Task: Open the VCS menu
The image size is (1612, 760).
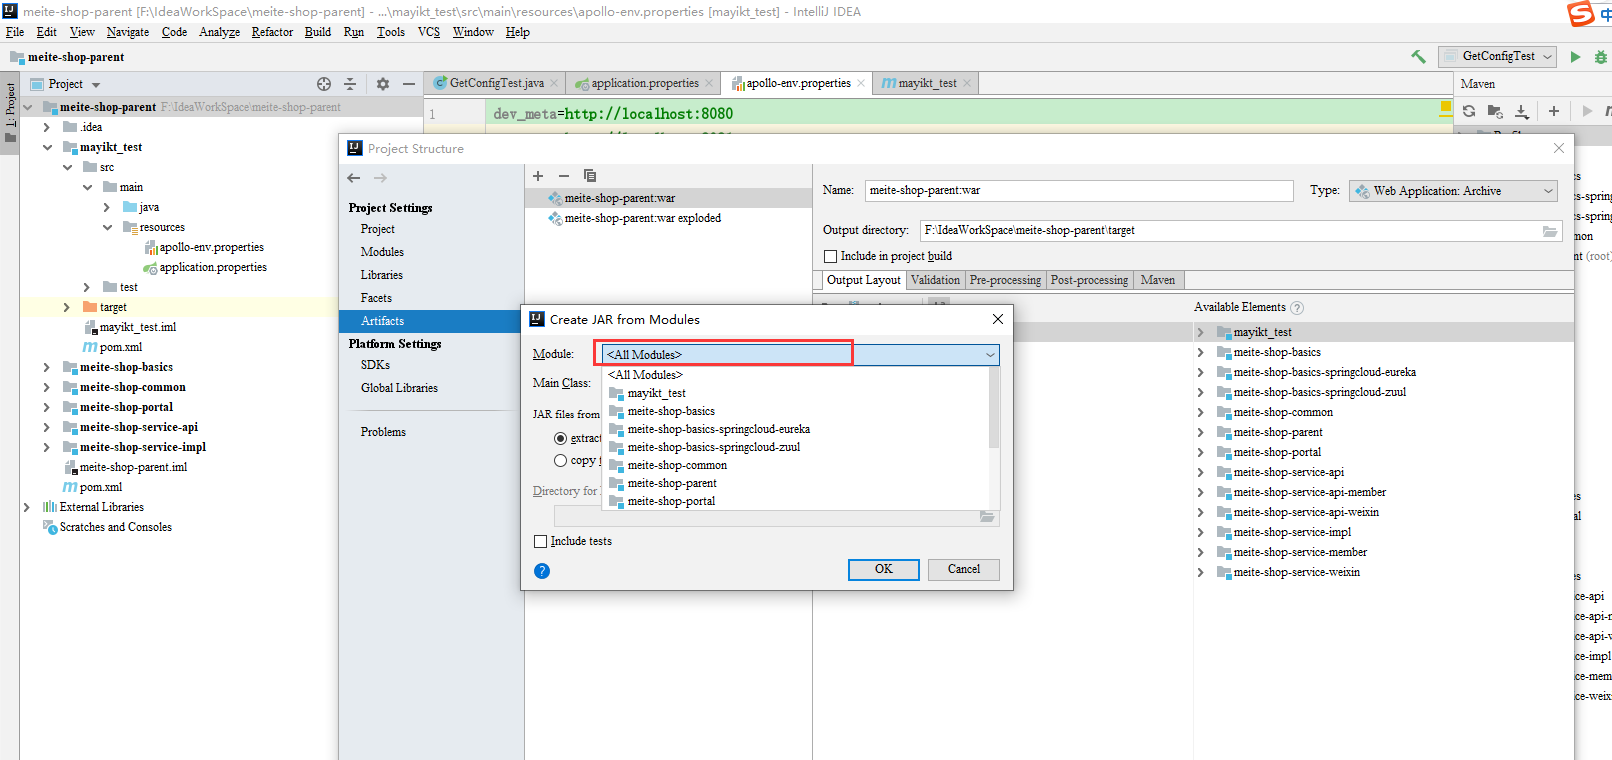Action: click(x=429, y=32)
